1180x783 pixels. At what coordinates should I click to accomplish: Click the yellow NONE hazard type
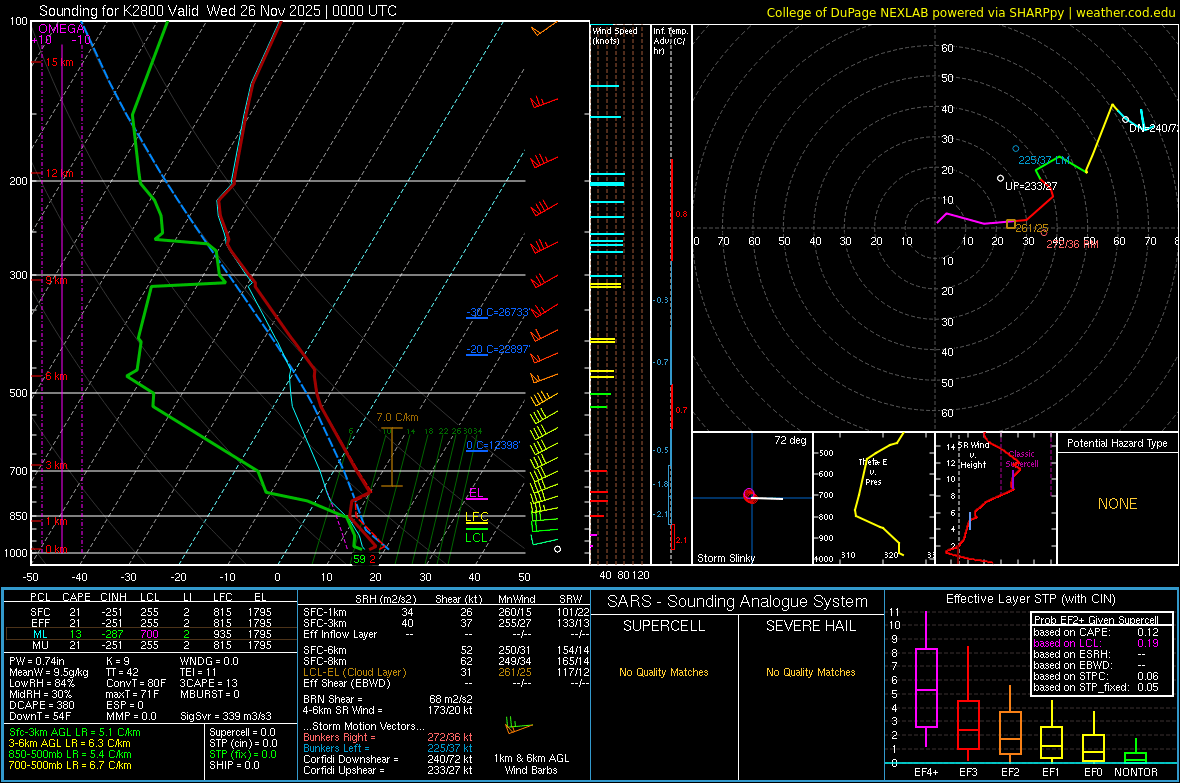[x=1117, y=504]
